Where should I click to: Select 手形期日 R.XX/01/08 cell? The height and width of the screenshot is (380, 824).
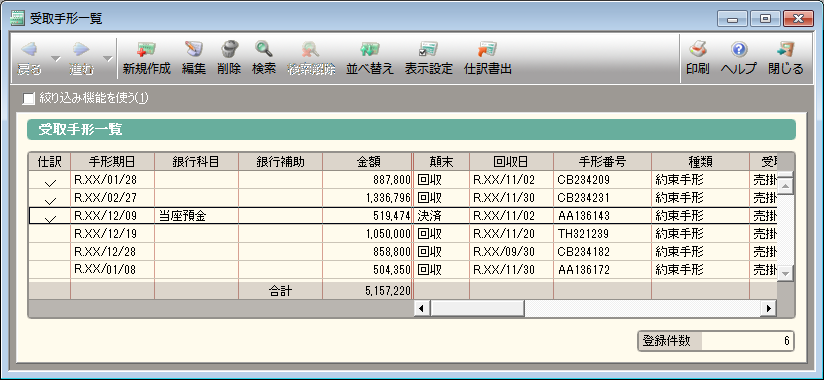112,270
